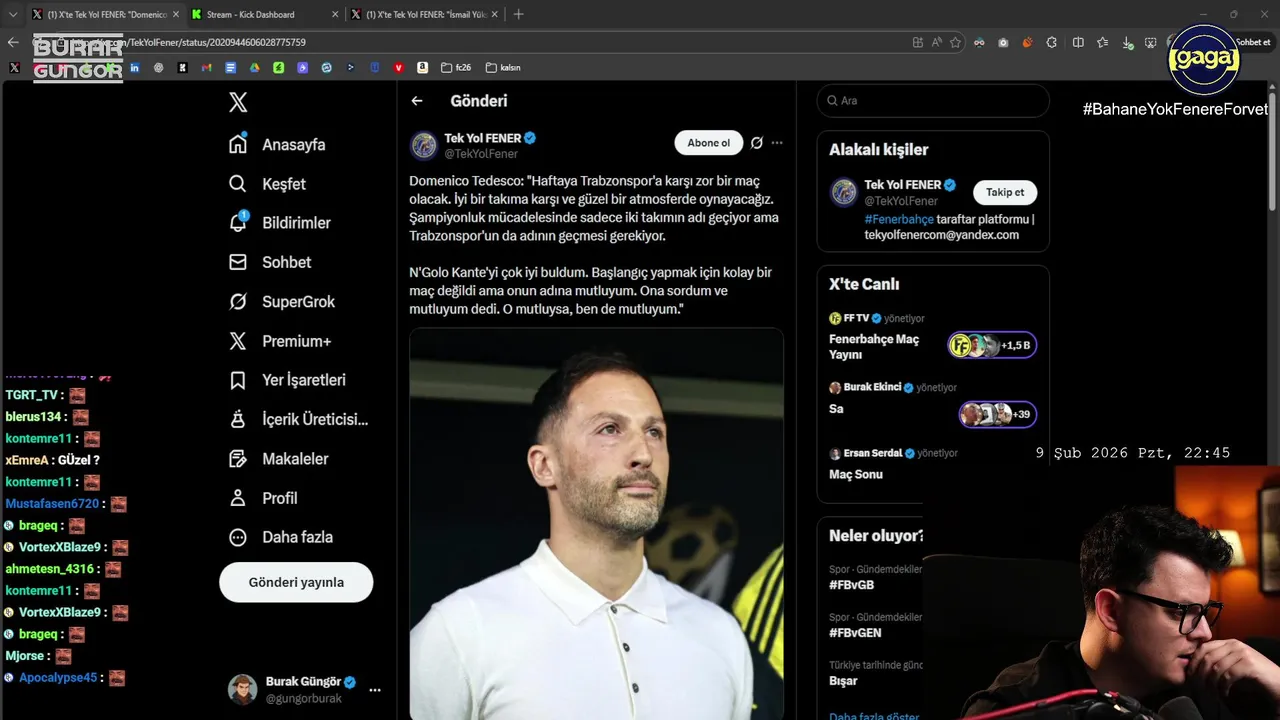Click Gönderi yayınla post button
This screenshot has width=1280, height=720.
(296, 582)
